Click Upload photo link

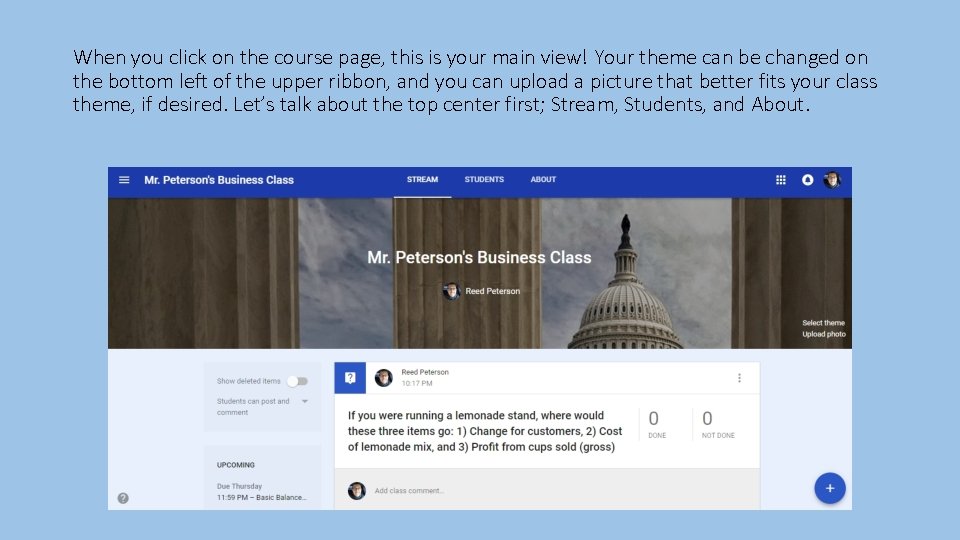pyautogui.click(x=823, y=334)
